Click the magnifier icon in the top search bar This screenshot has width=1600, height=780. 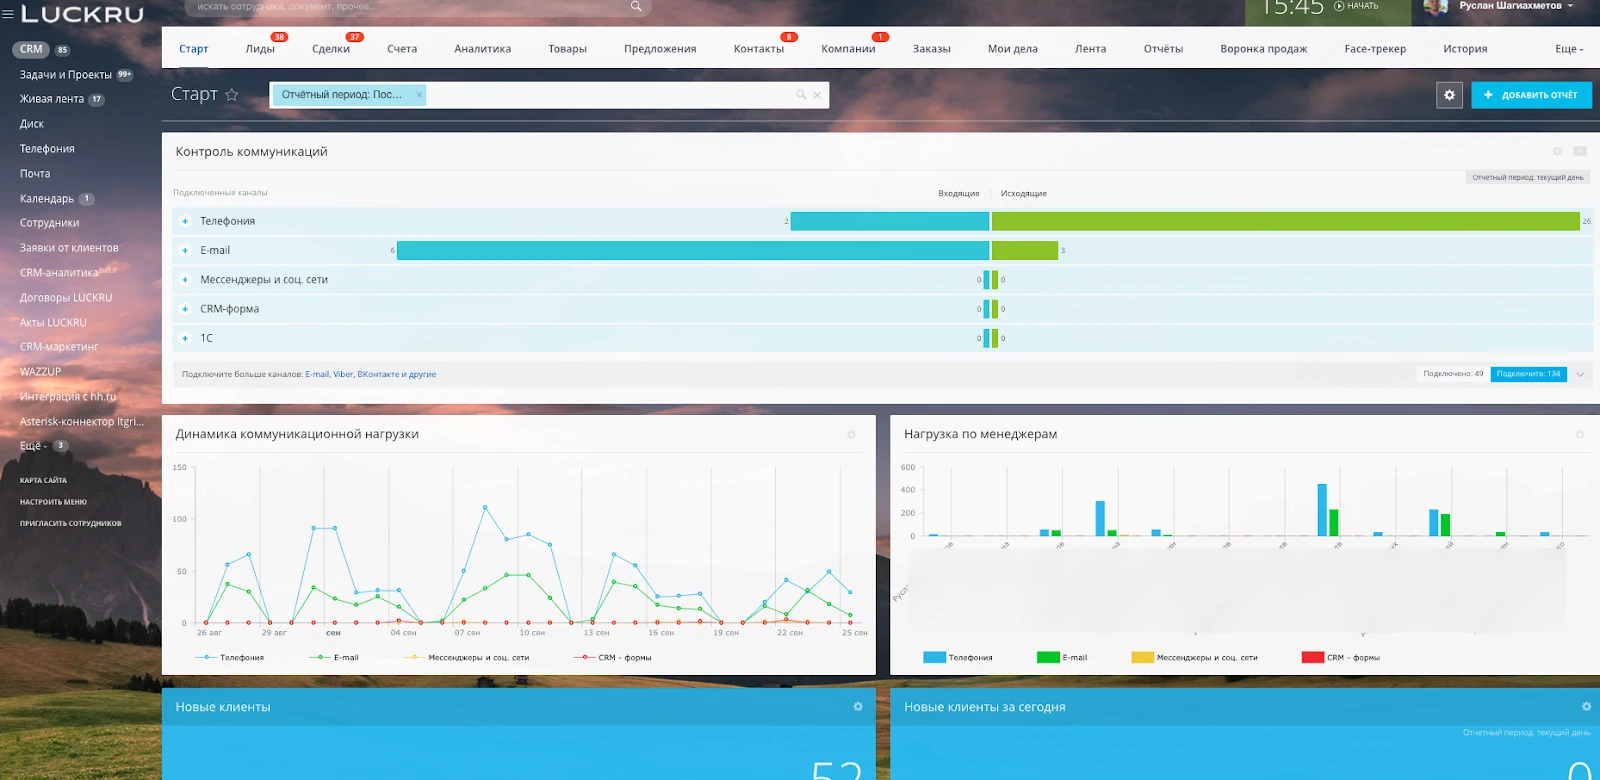pyautogui.click(x=636, y=7)
